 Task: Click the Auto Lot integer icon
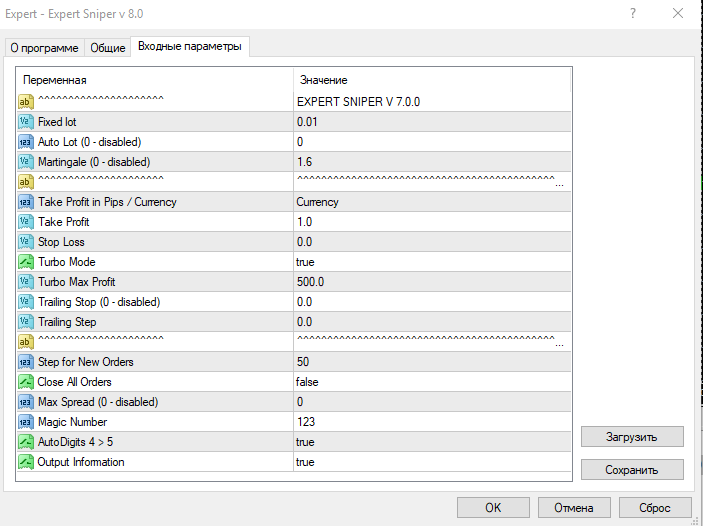point(27,142)
